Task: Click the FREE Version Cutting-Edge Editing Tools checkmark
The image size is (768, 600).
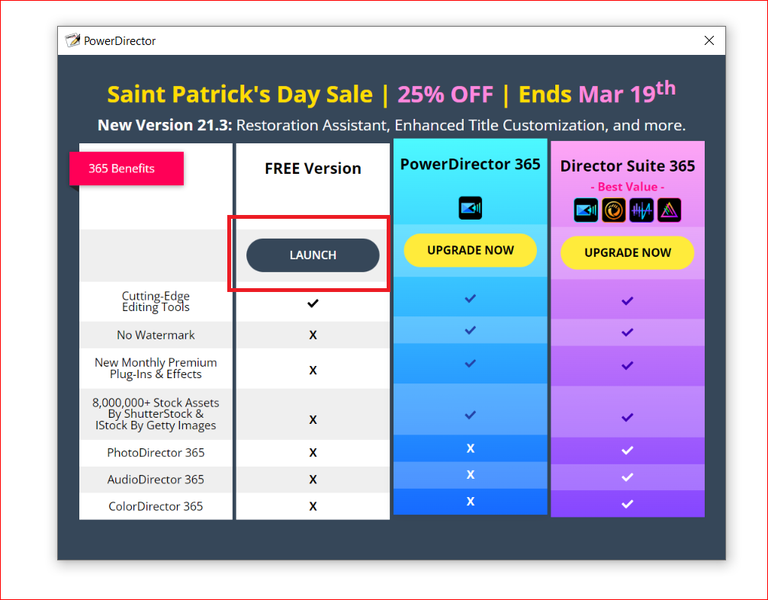Action: (x=313, y=302)
